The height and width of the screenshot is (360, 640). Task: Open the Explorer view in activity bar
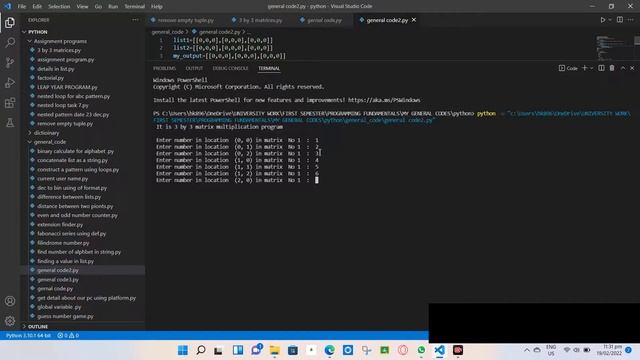click(x=10, y=22)
